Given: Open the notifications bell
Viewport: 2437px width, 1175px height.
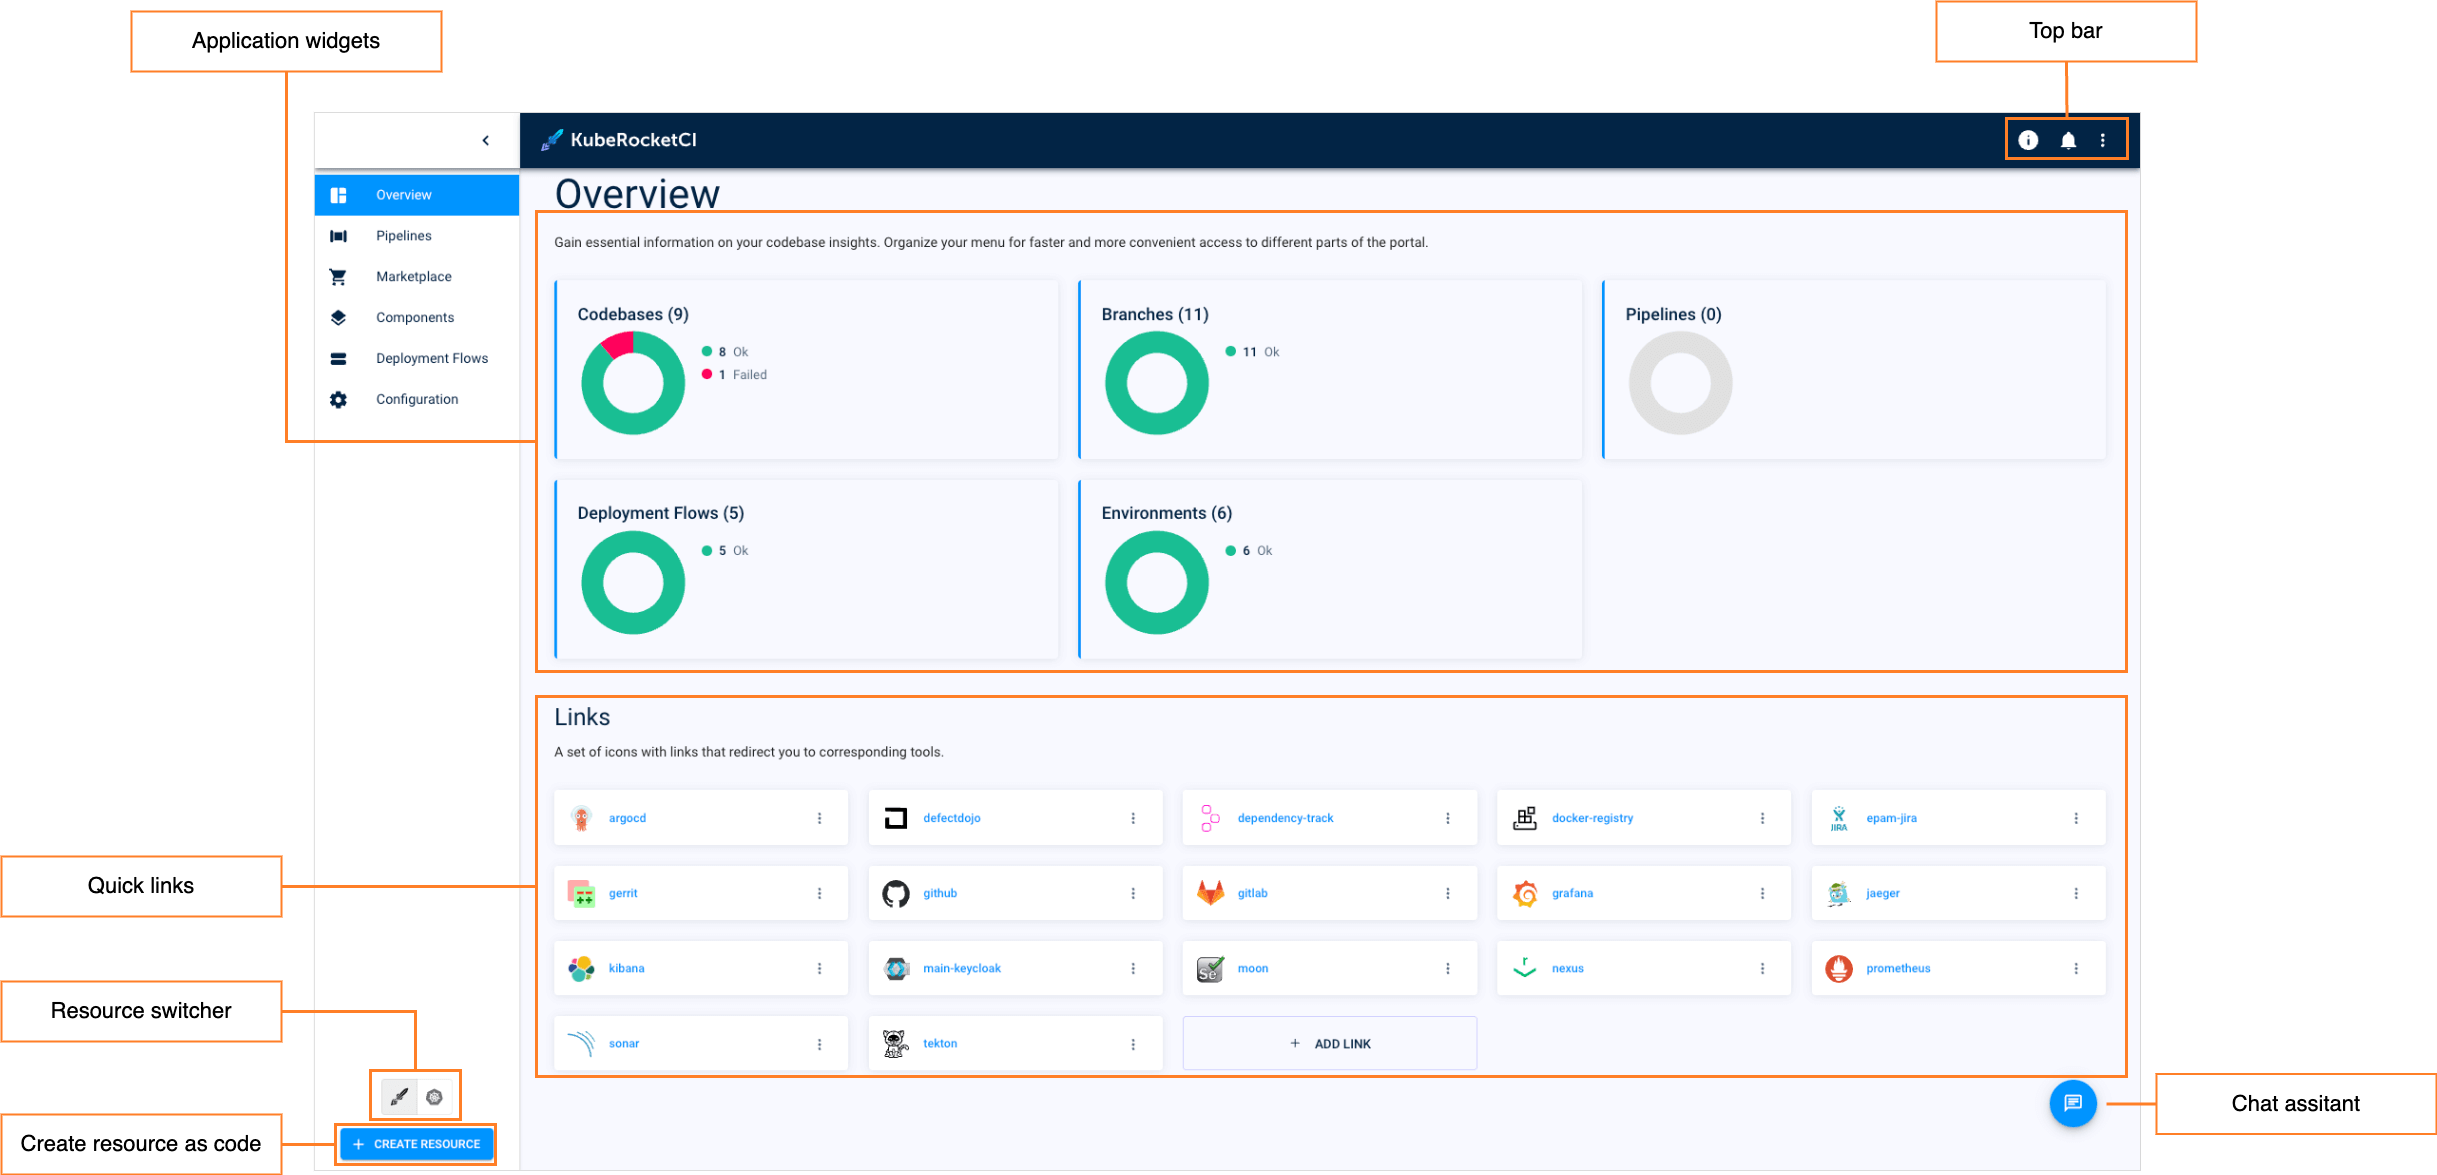Looking at the screenshot, I should coord(2065,140).
